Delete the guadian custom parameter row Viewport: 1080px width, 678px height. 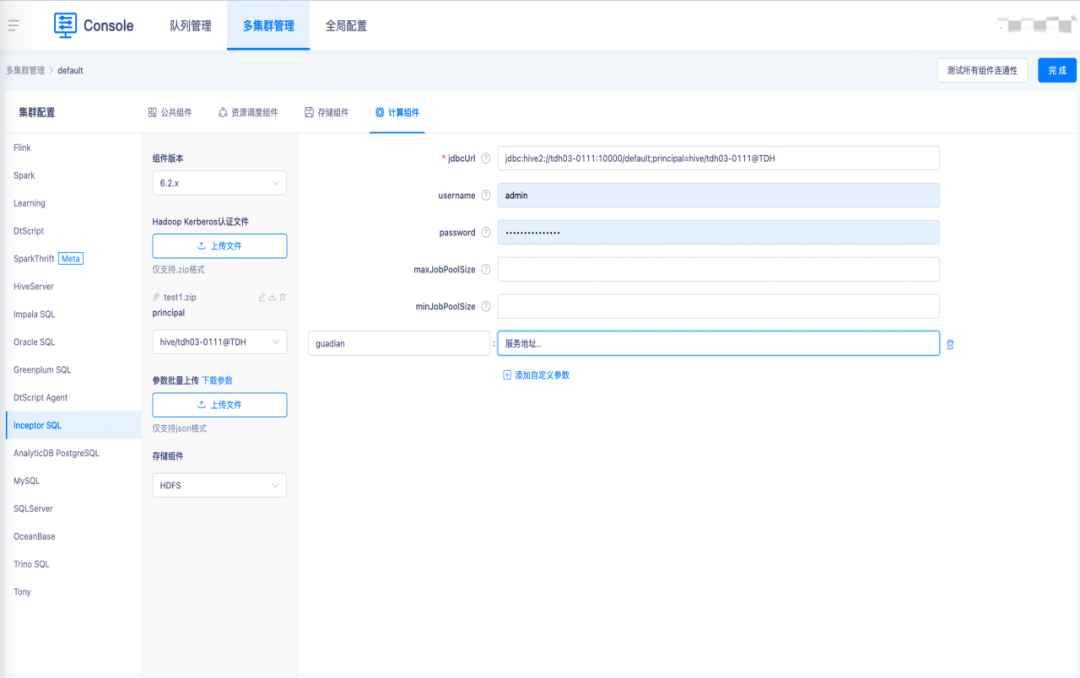tap(950, 344)
